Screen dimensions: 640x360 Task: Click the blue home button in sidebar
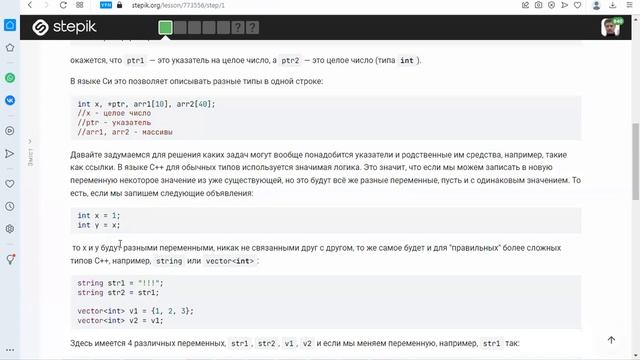point(10,25)
